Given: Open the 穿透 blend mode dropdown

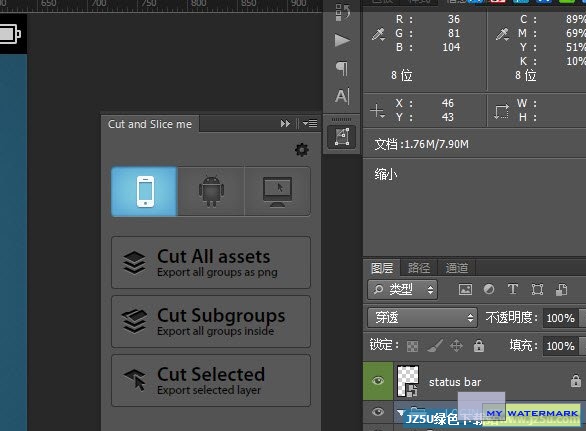Looking at the screenshot, I should [x=422, y=318].
